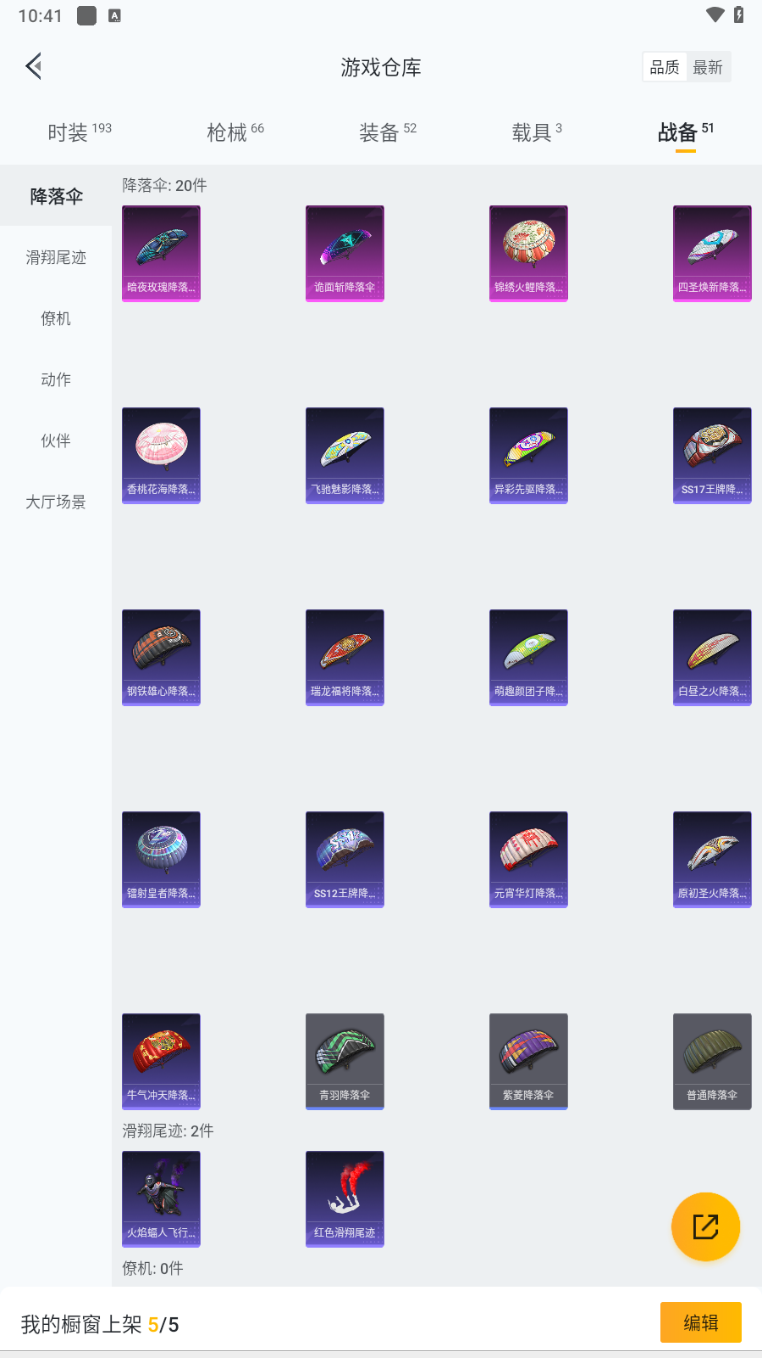The height and width of the screenshot is (1358, 762).
Task: Choose the 青羽降落伞 item
Action: click(x=344, y=1061)
